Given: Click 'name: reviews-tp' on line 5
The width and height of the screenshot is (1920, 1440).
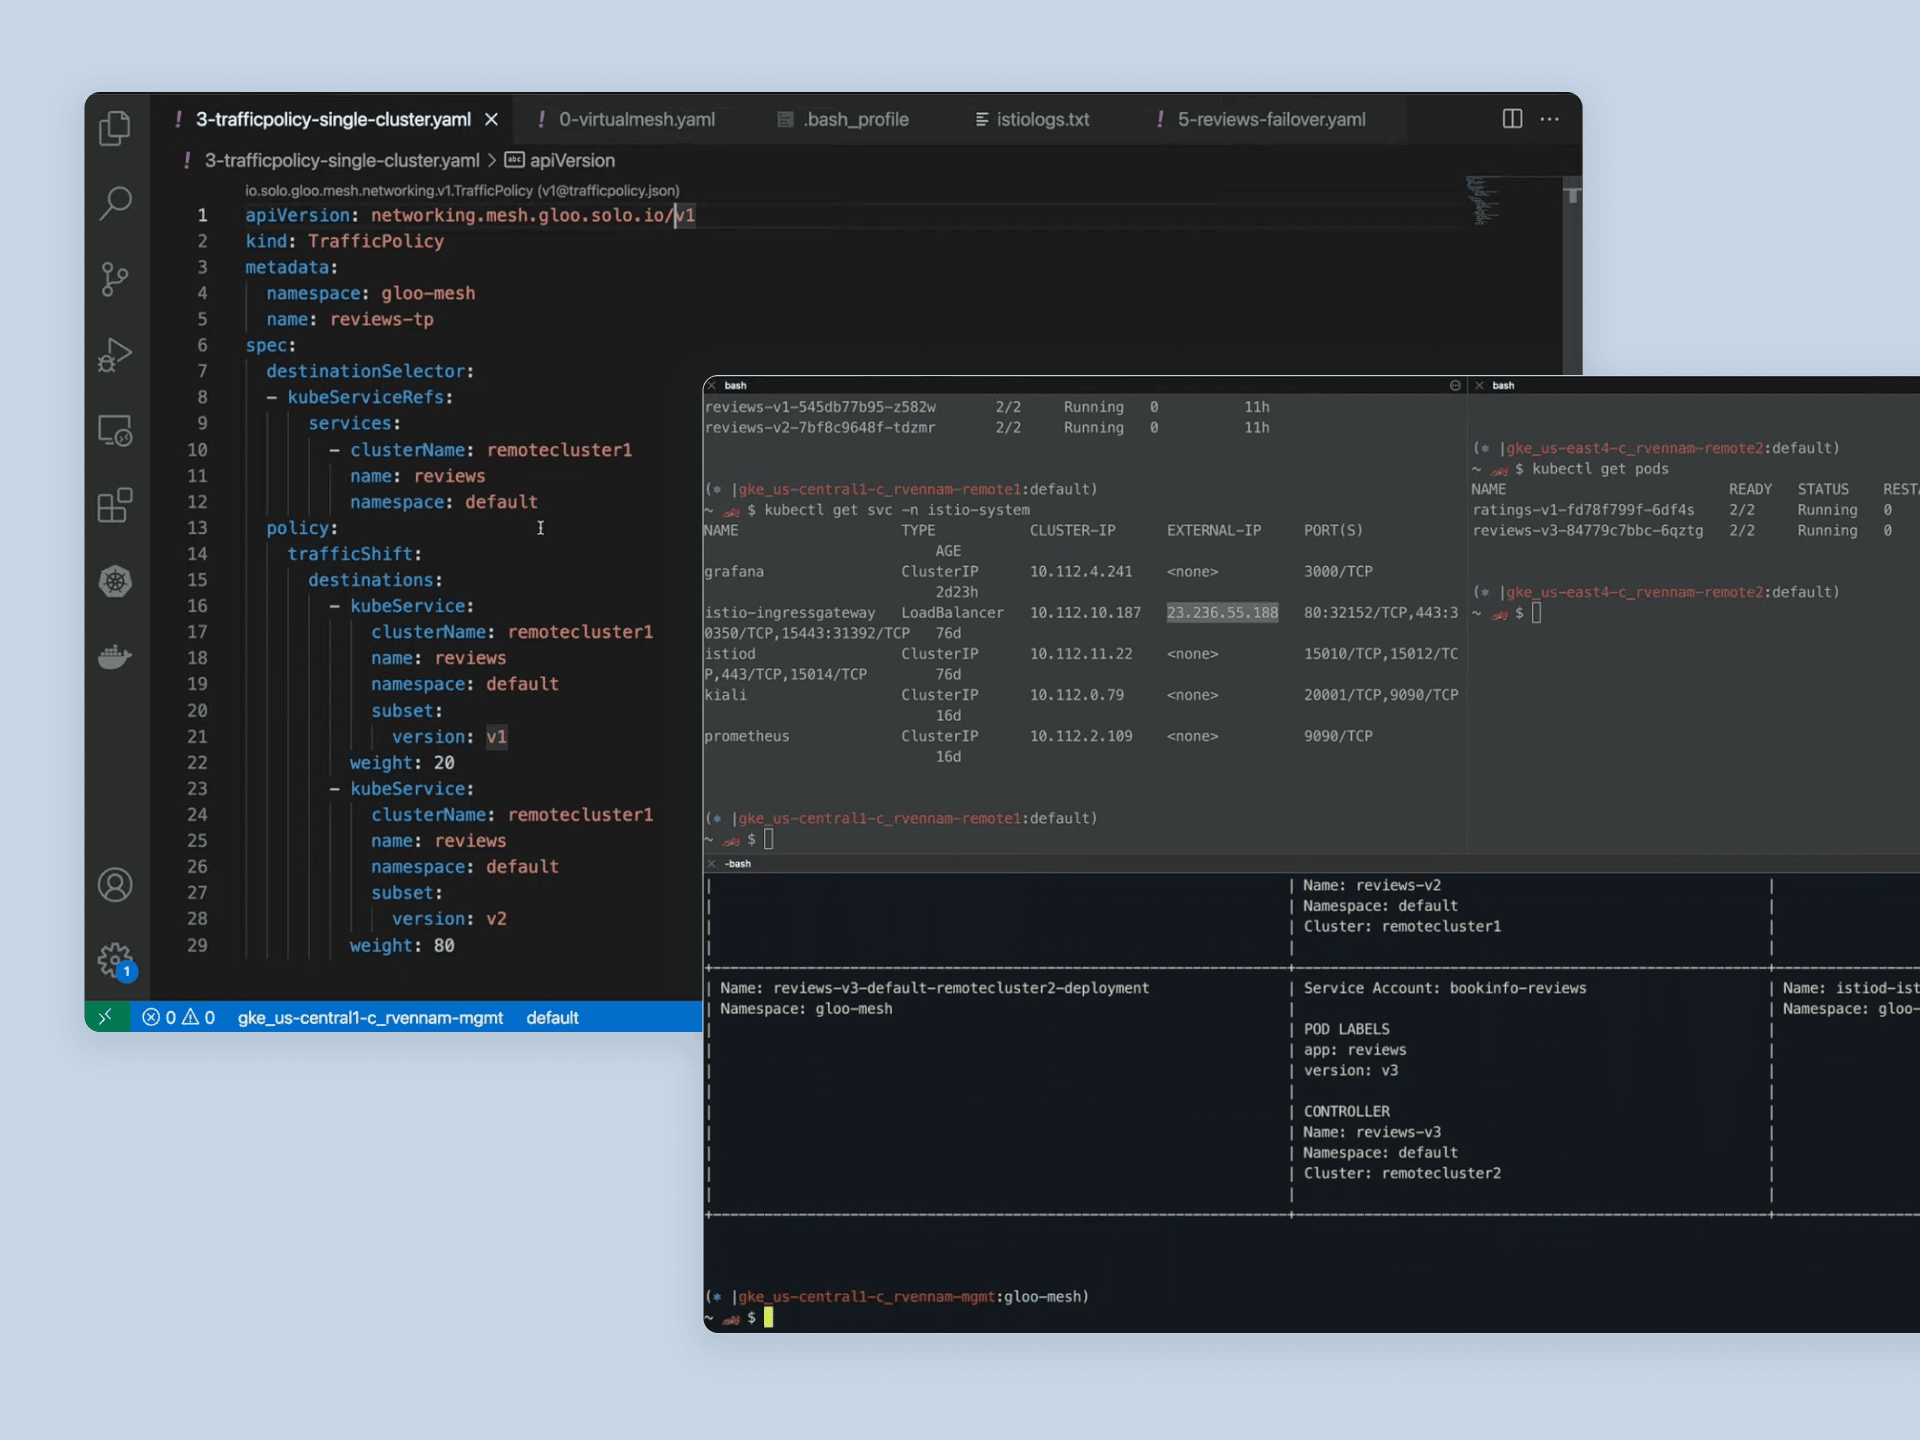Looking at the screenshot, I should point(350,319).
